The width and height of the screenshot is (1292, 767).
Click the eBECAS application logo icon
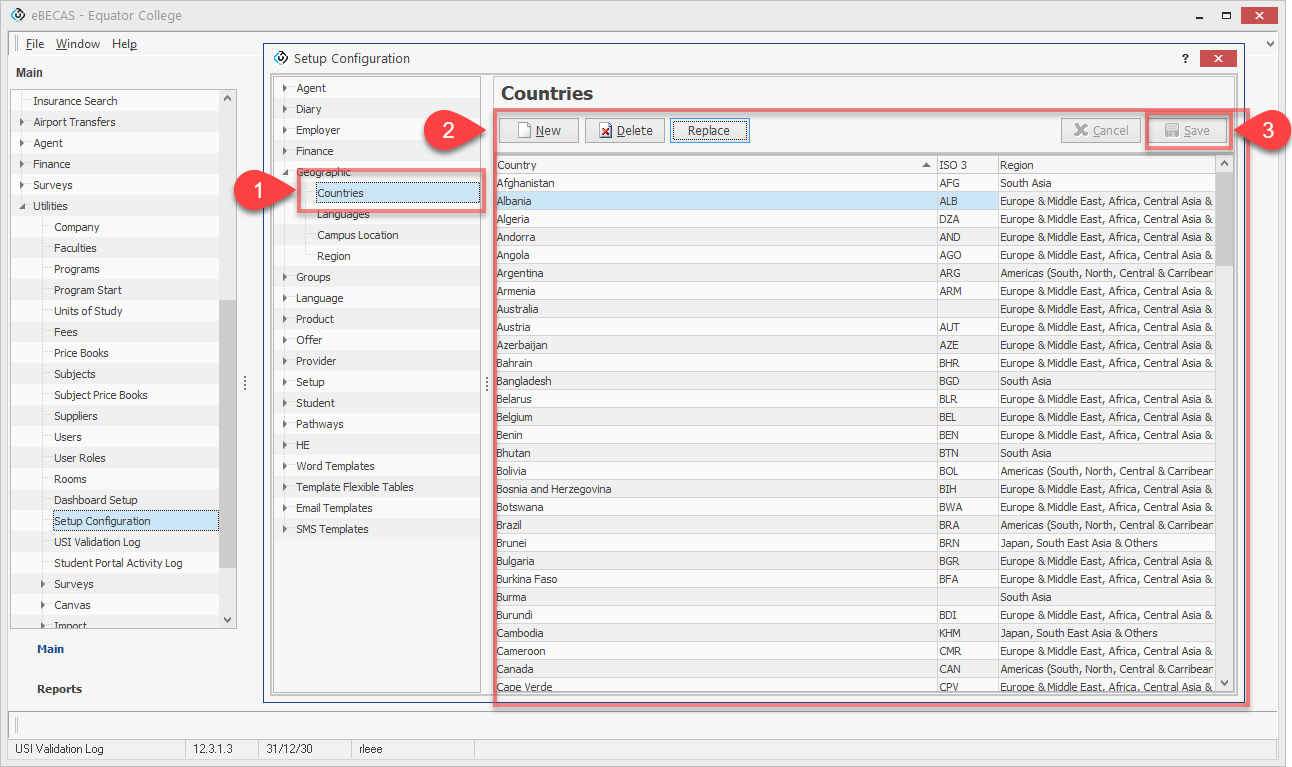[x=17, y=16]
